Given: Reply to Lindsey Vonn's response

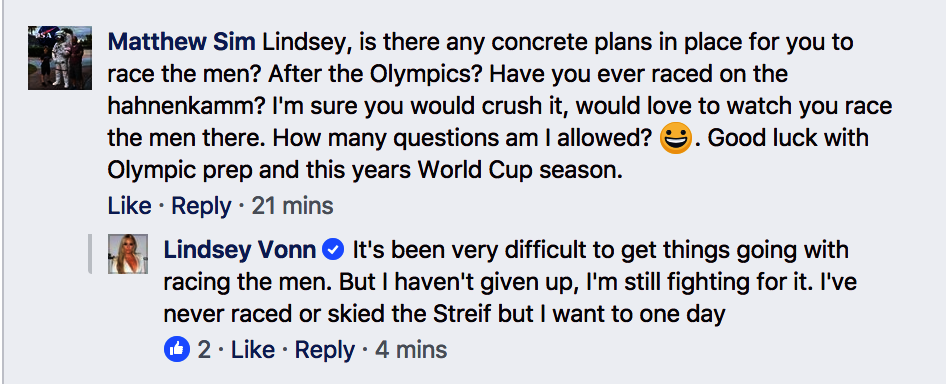Looking at the screenshot, I should [325, 350].
